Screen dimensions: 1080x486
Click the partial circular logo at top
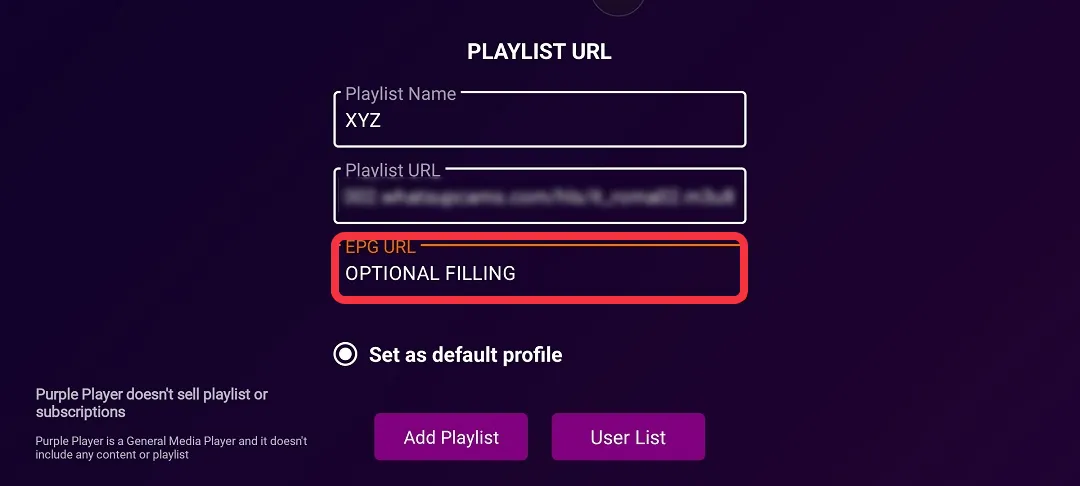click(618, 7)
